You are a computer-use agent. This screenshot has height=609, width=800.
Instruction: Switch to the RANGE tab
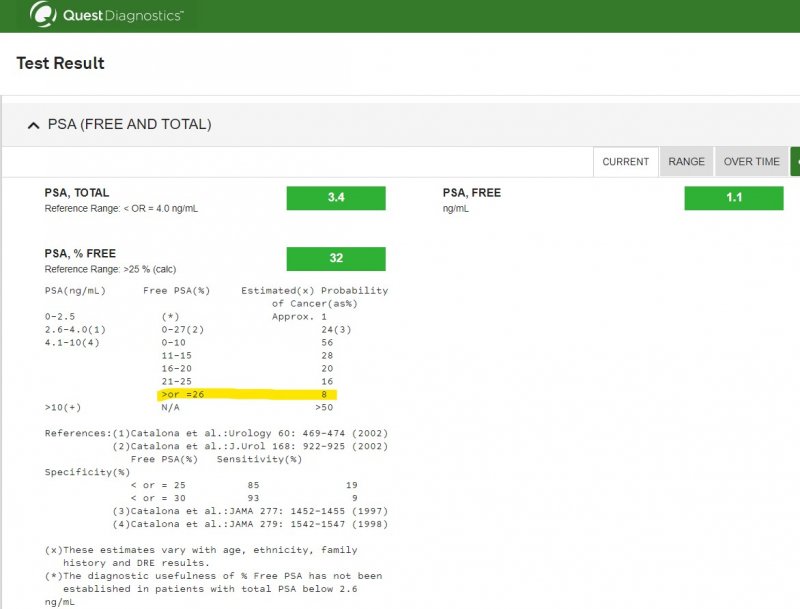686,162
